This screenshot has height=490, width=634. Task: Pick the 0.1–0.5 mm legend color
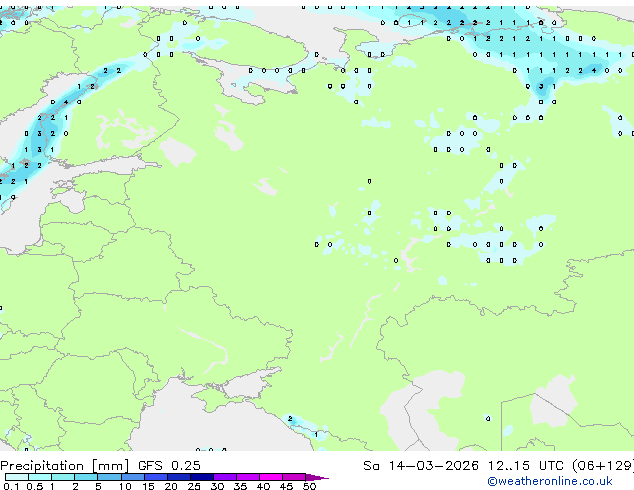tap(17, 477)
